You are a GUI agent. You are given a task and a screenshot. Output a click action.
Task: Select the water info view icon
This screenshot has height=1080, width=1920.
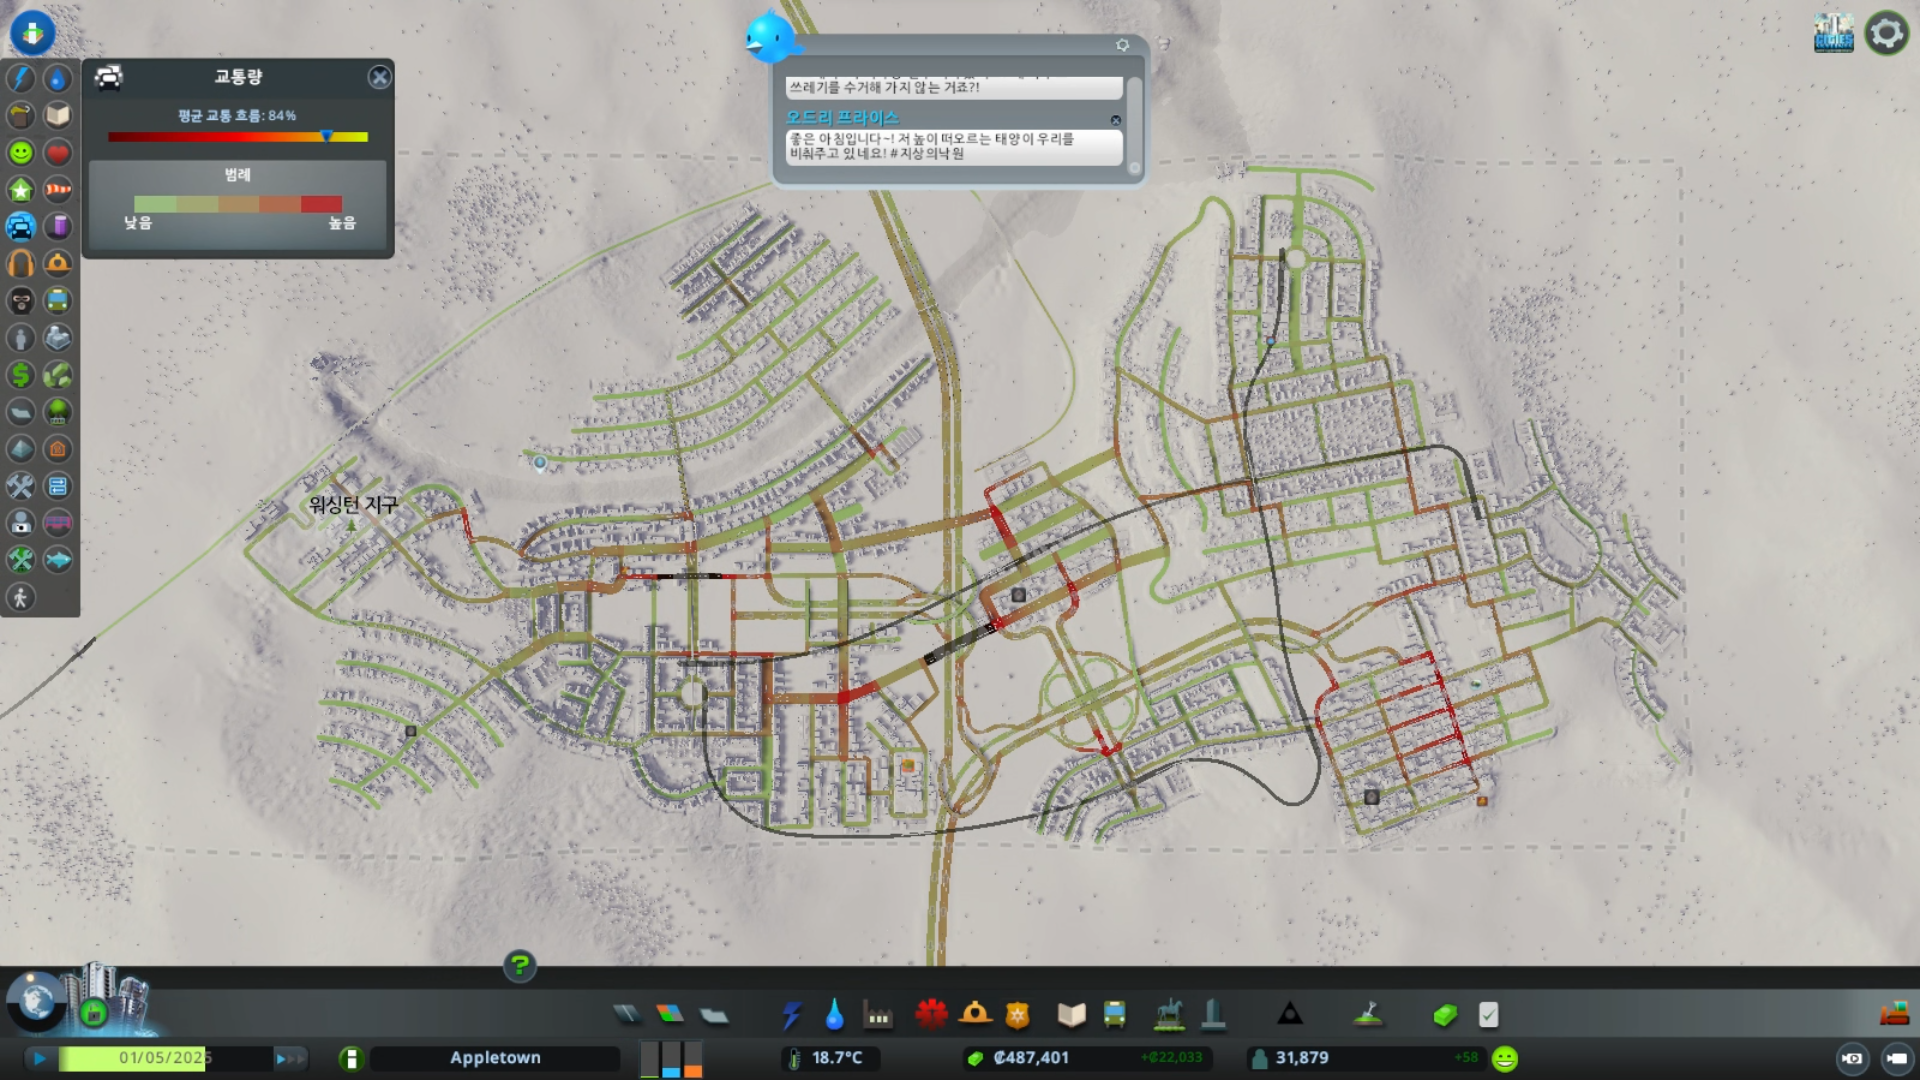point(58,78)
